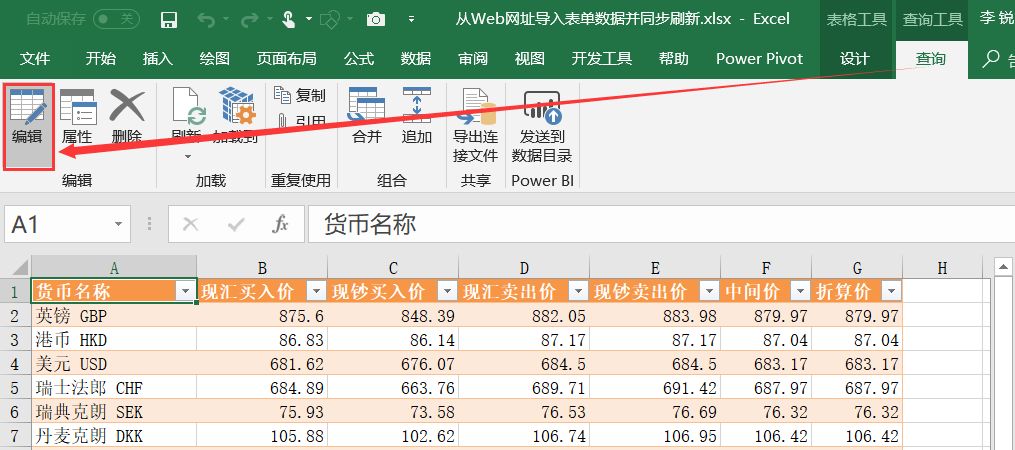Click the touch/mouse mode icon
This screenshot has width=1015, height=450.
tap(289, 19)
